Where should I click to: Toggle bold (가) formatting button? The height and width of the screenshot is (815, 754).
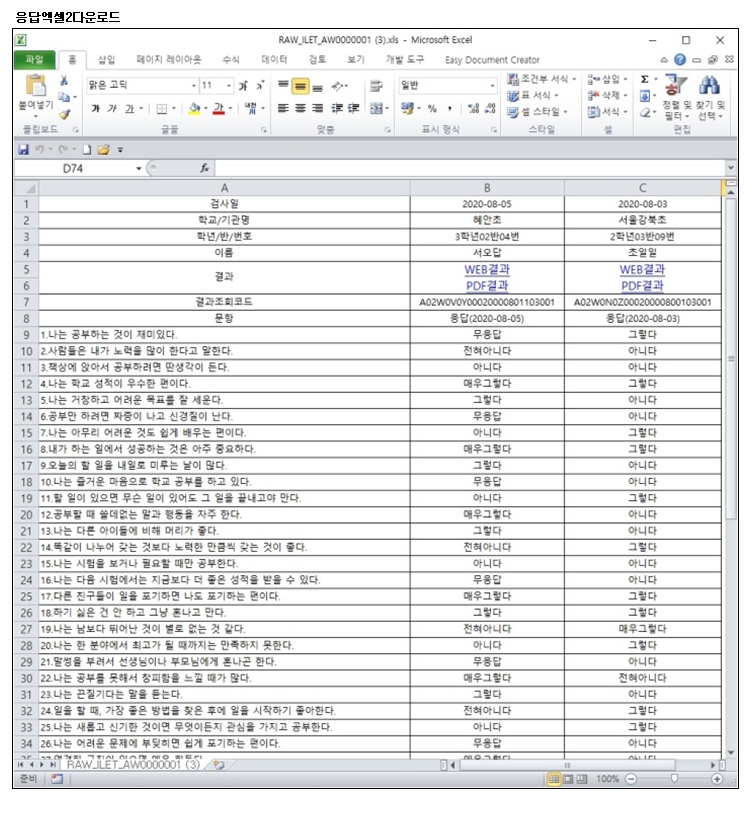pos(96,108)
